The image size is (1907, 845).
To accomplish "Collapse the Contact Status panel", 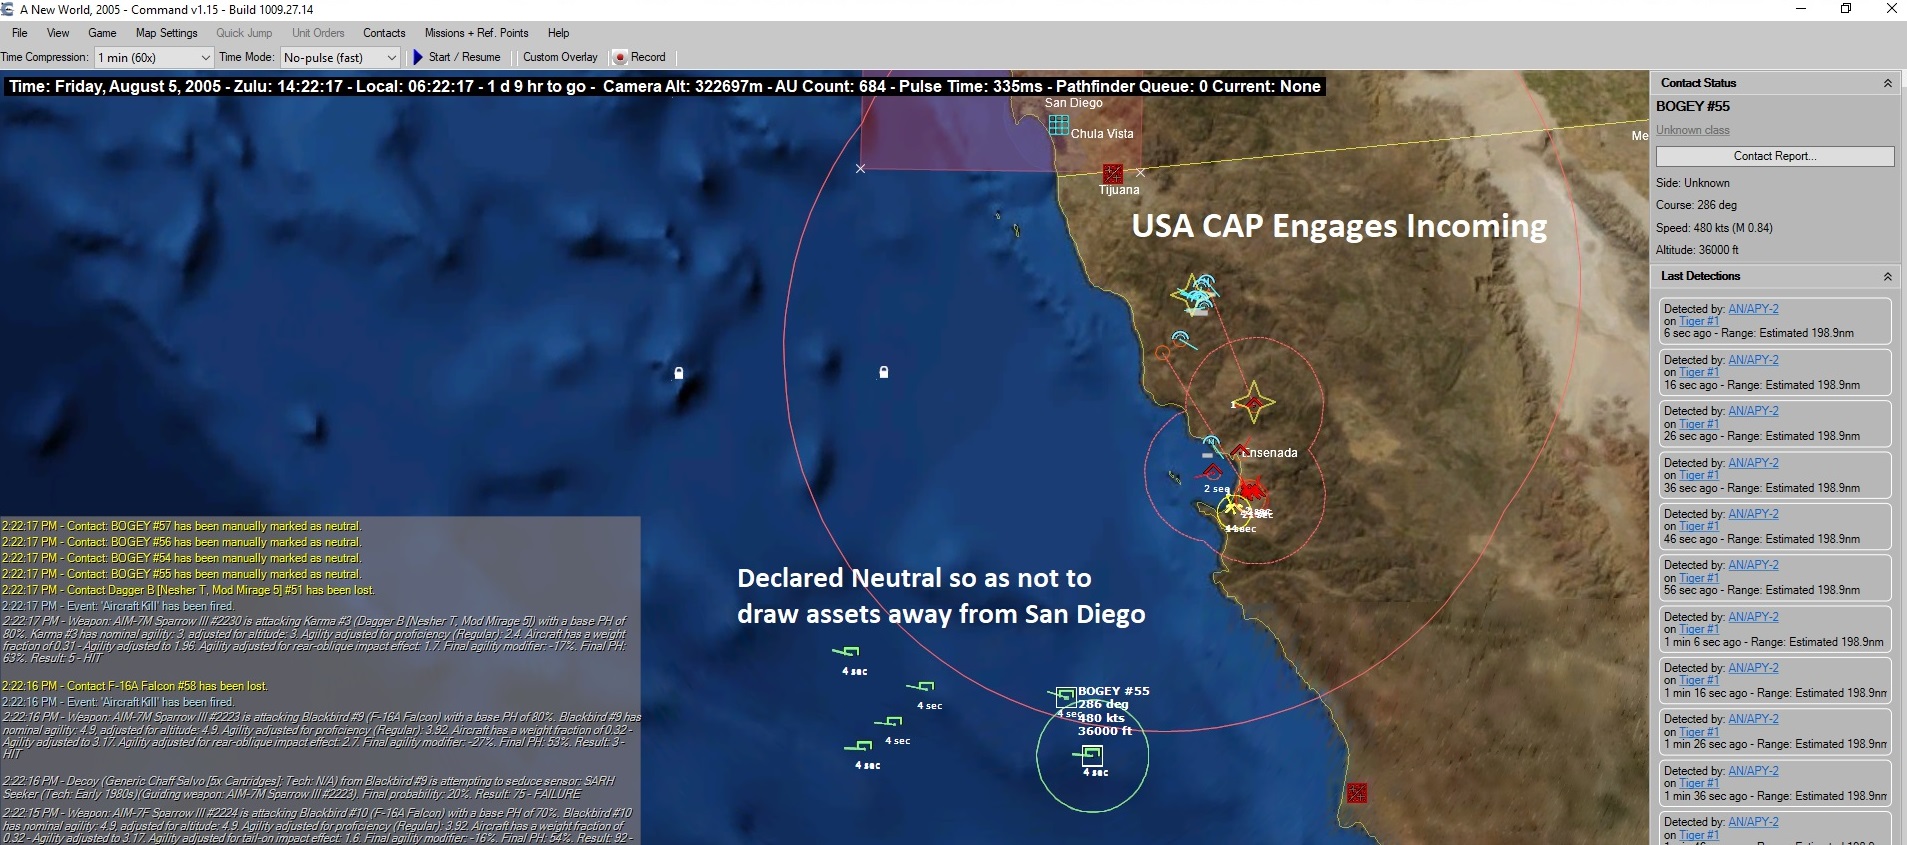I will click(x=1888, y=83).
